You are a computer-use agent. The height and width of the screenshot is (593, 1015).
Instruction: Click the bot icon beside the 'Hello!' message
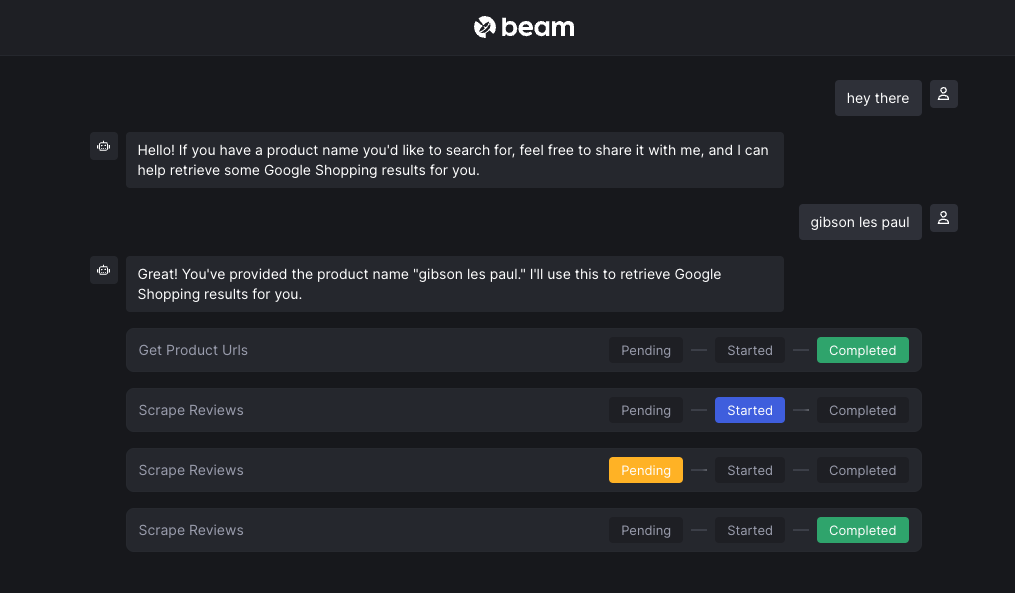104,146
